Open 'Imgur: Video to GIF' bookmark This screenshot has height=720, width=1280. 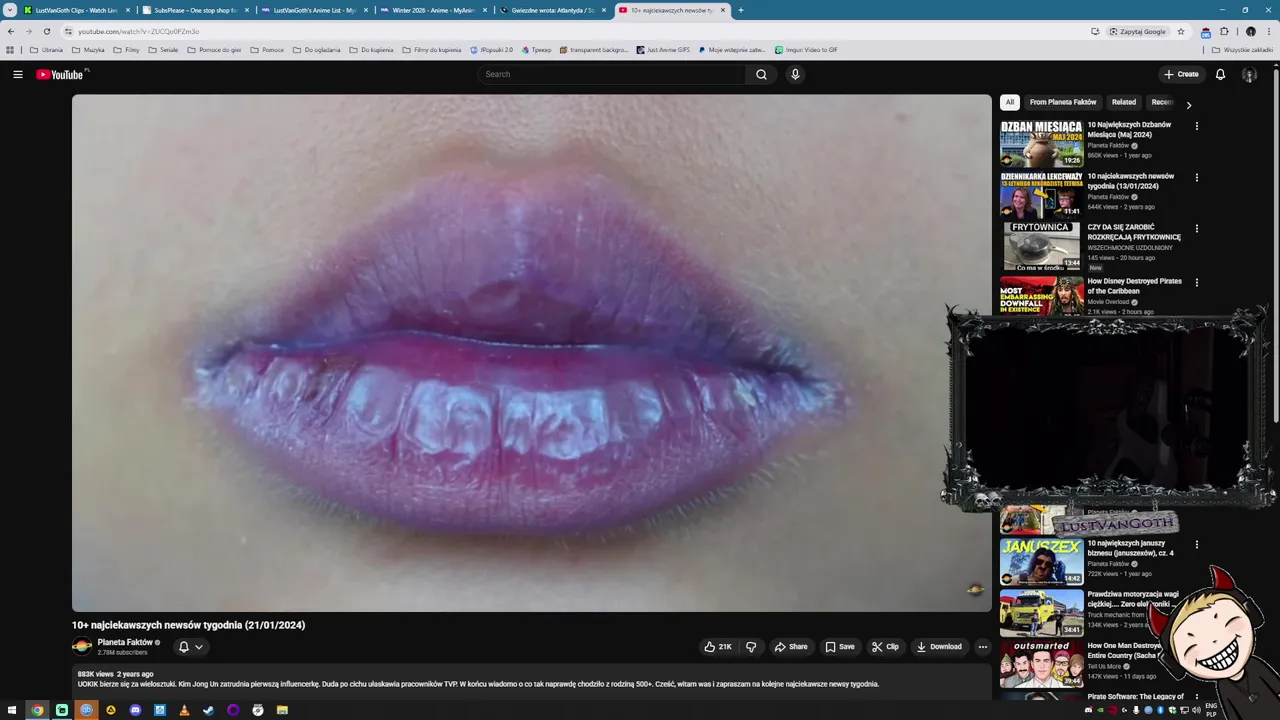tap(806, 49)
